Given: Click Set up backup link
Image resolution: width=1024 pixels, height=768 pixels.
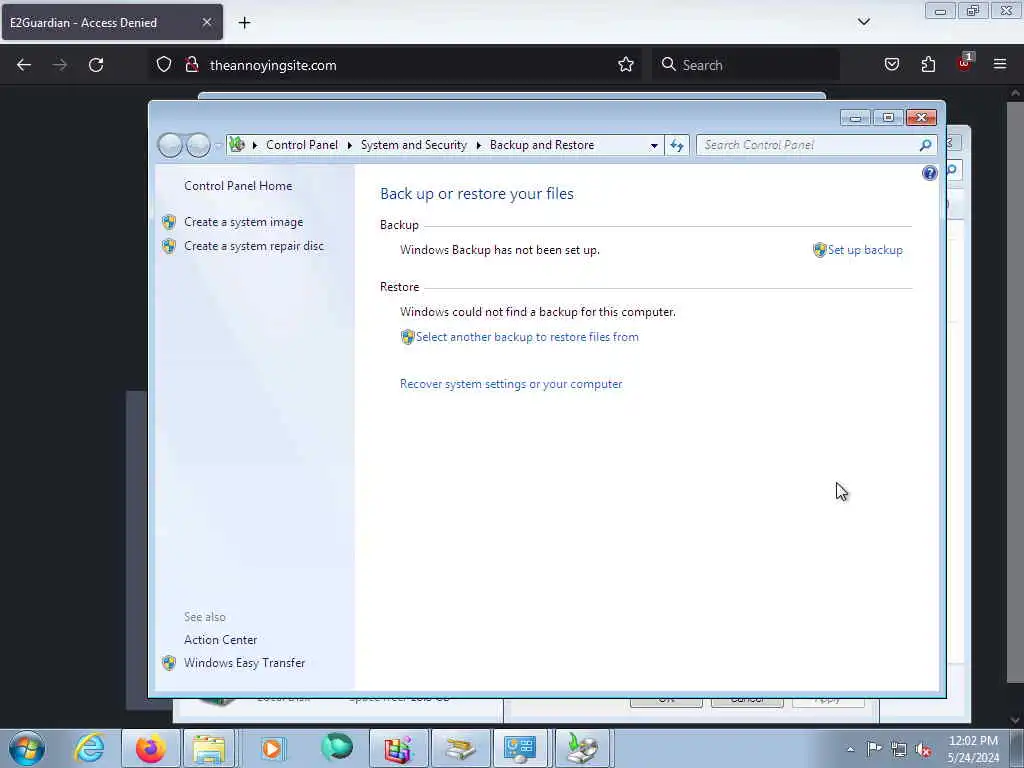Looking at the screenshot, I should [x=865, y=250].
